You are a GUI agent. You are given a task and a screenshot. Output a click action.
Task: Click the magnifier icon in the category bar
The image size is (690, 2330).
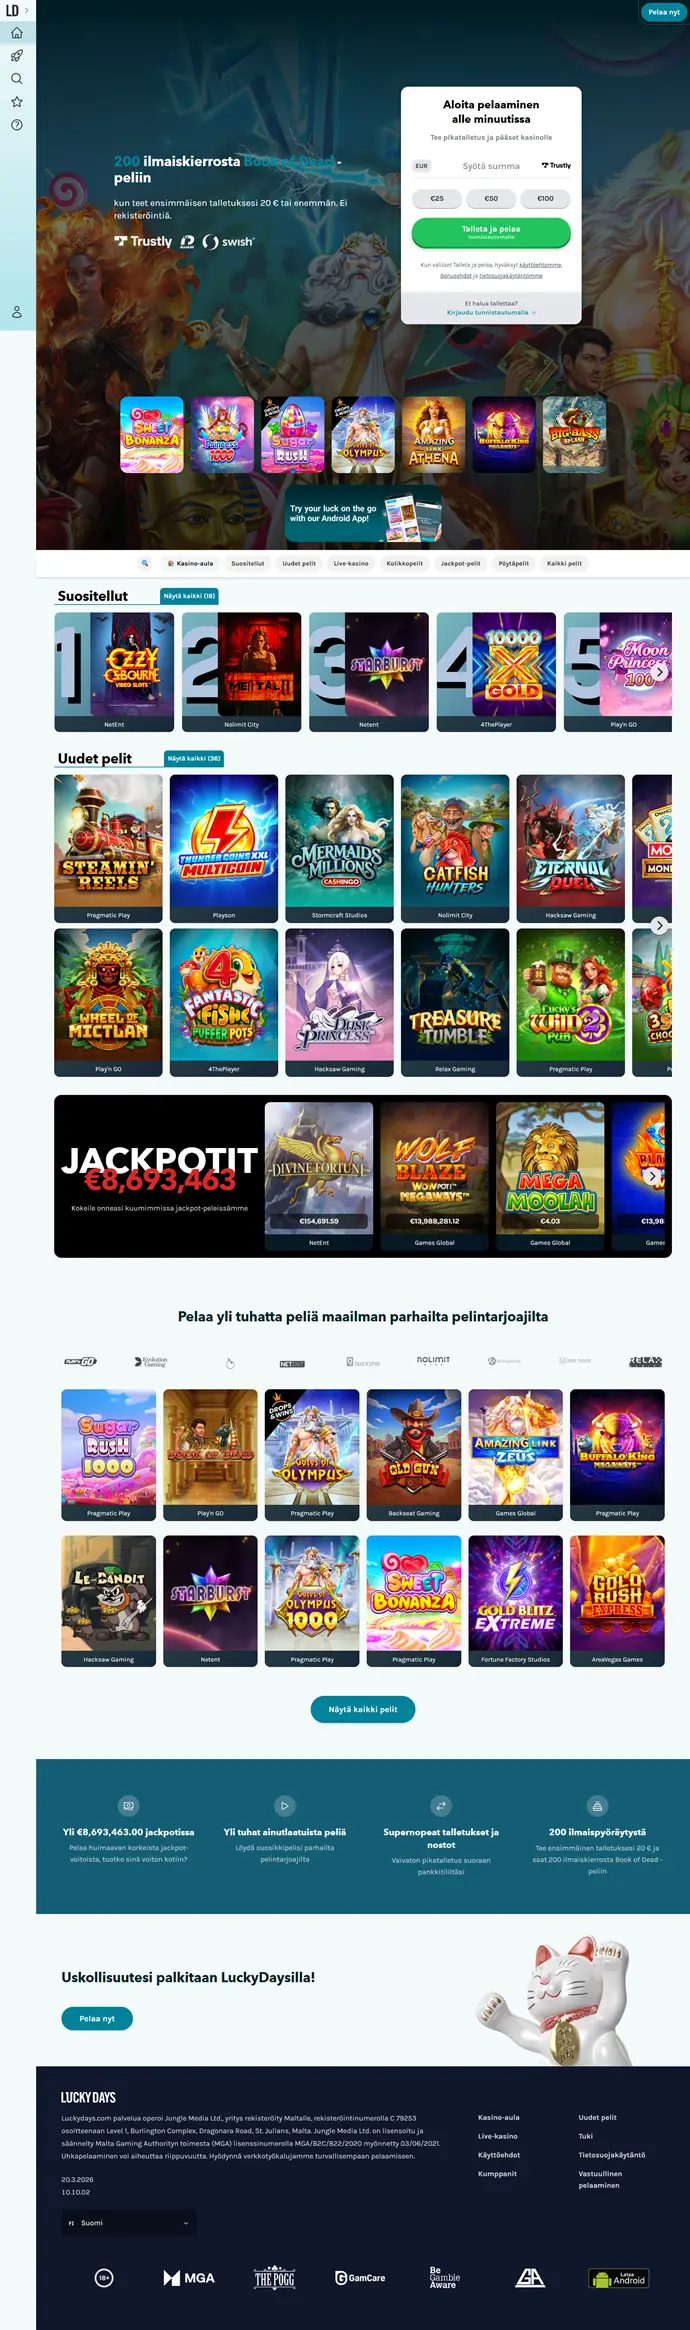(x=145, y=563)
